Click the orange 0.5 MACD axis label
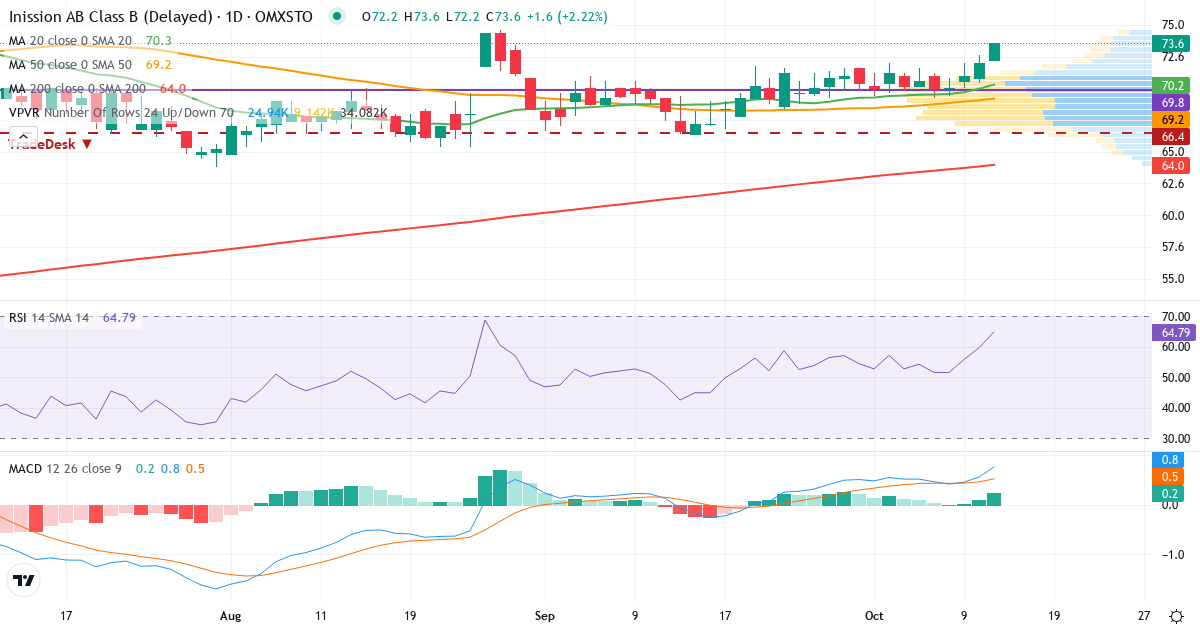This screenshot has width=1200, height=630. tap(1167, 476)
